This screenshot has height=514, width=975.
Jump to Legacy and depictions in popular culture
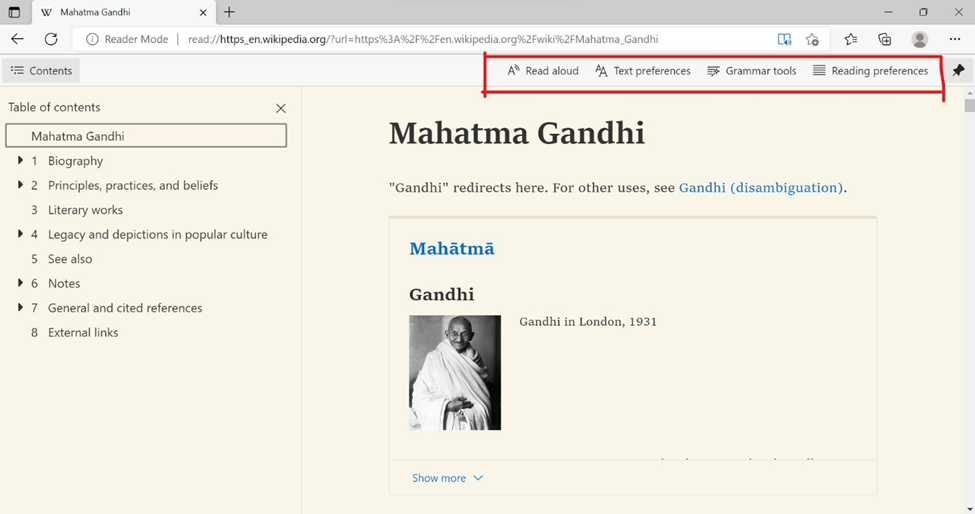click(x=157, y=234)
